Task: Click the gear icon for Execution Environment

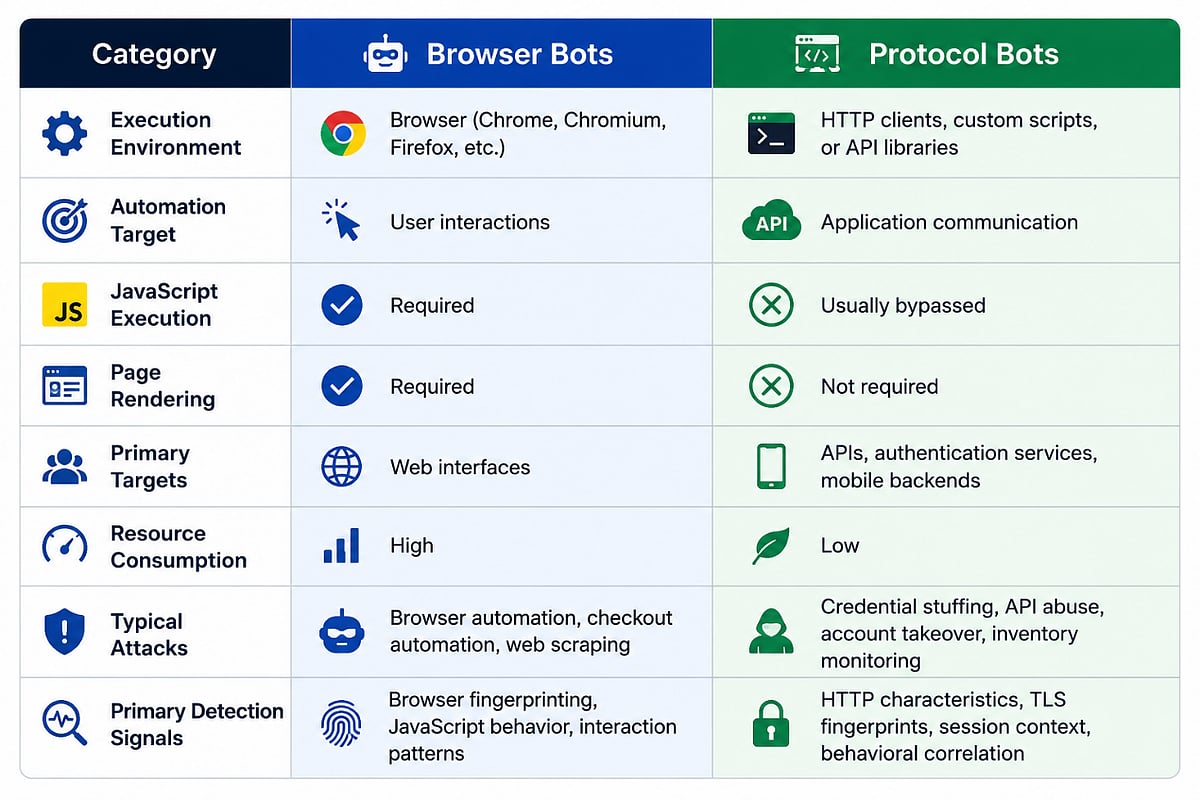Action: 64,133
